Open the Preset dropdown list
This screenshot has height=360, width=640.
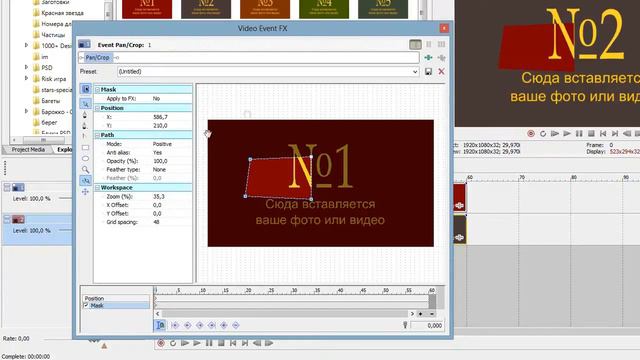coord(415,72)
